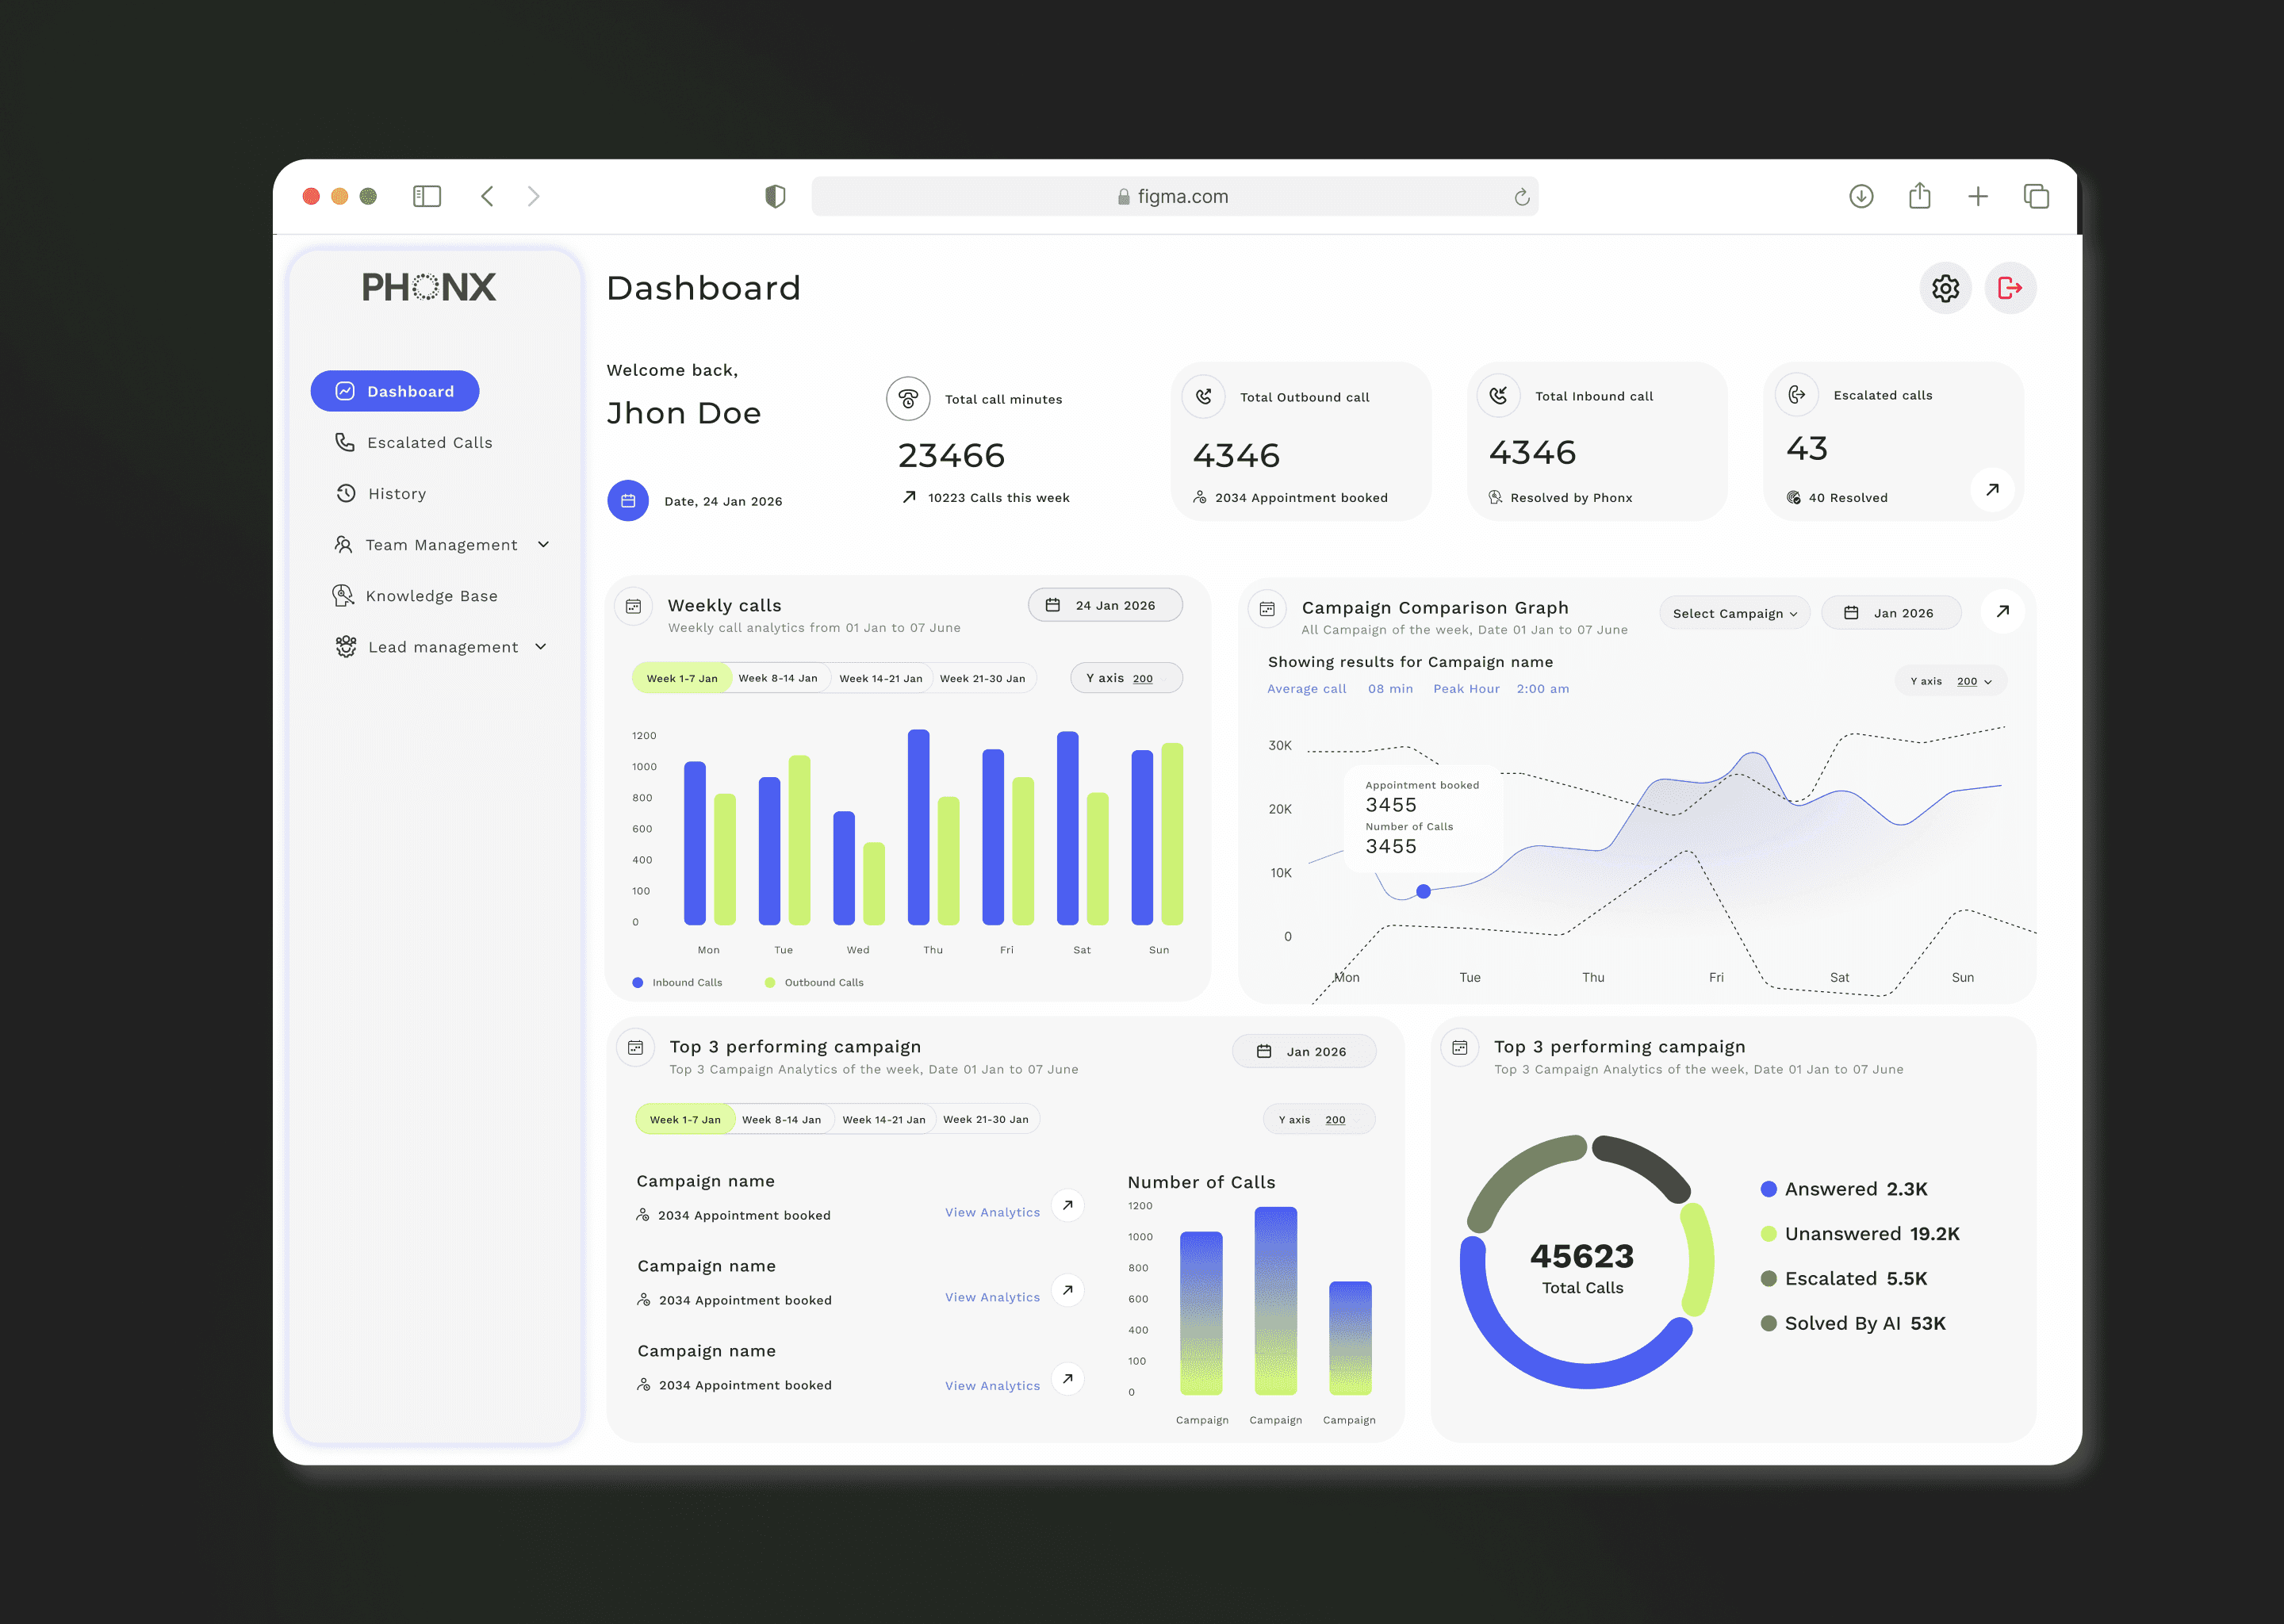Click the privacy shield icon
This screenshot has height=1624, width=2284.
(x=775, y=196)
